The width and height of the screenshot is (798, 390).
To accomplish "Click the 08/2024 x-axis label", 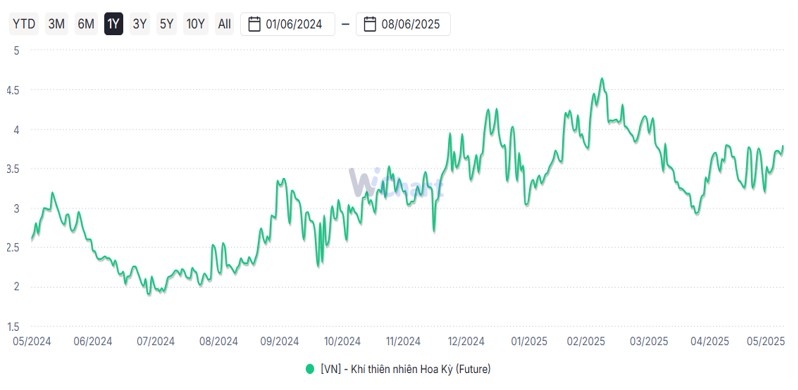I will [218, 341].
